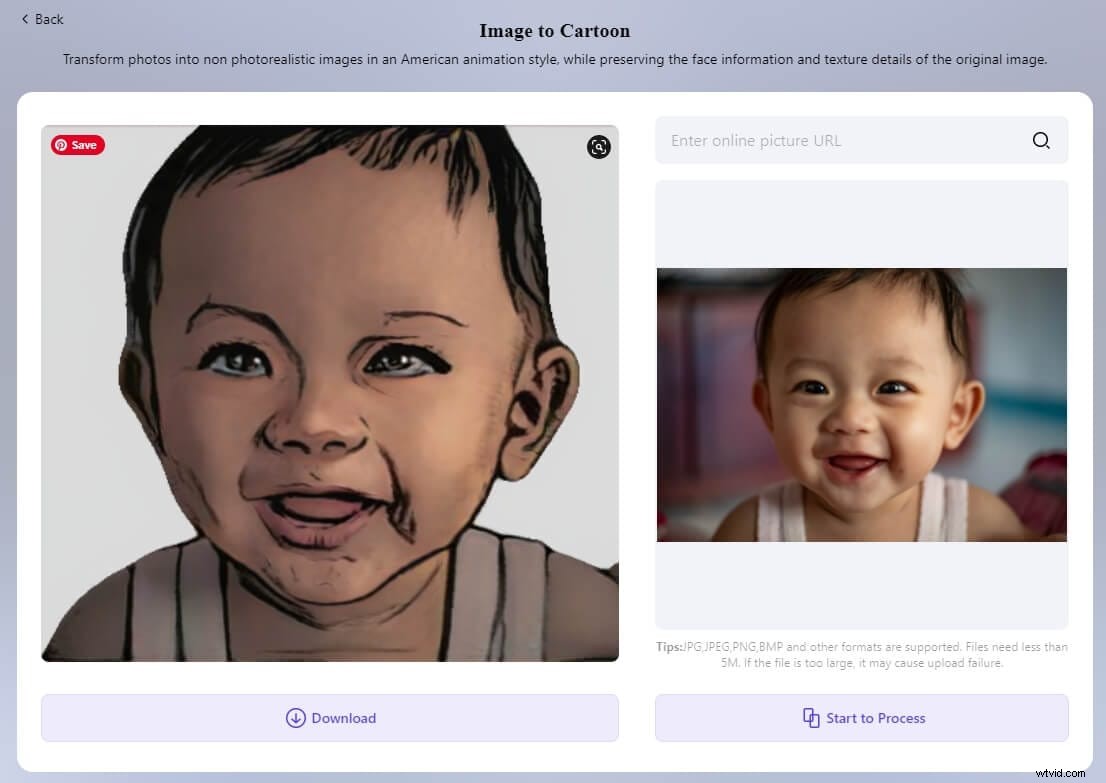This screenshot has width=1106, height=783.
Task: Open the Back link
Action: (41, 18)
